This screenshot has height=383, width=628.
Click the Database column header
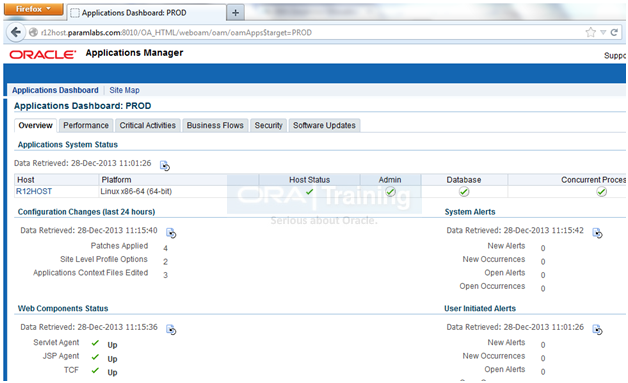[x=464, y=180]
